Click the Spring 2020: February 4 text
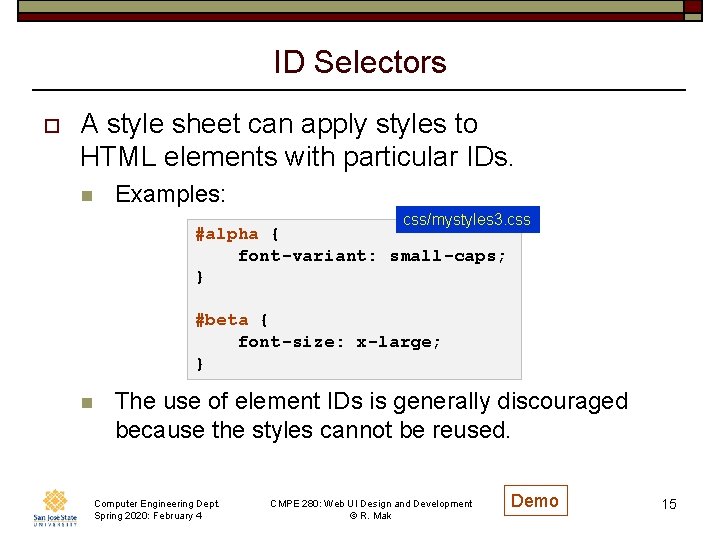The height and width of the screenshot is (540, 720). pyautogui.click(x=148, y=516)
